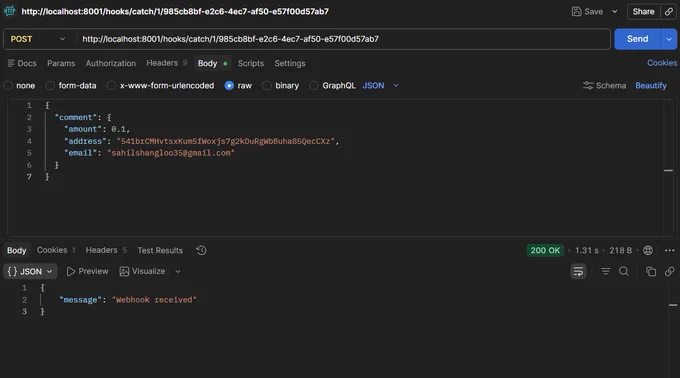The image size is (680, 378).
Task: Click the Visualize image icon
Action: (x=124, y=271)
